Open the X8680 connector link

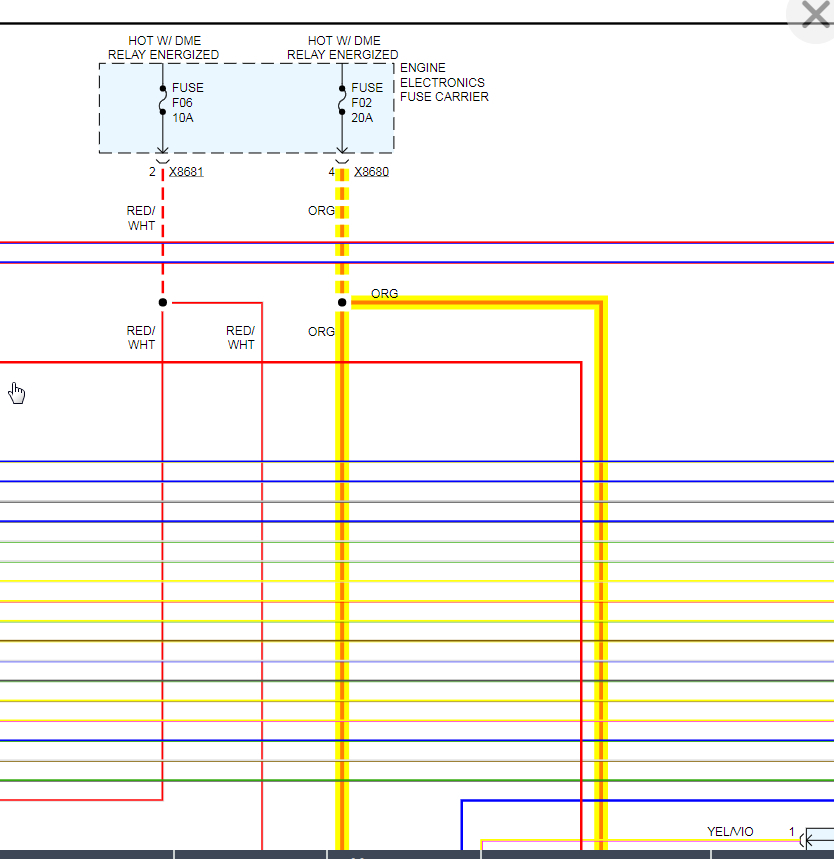coord(371,172)
